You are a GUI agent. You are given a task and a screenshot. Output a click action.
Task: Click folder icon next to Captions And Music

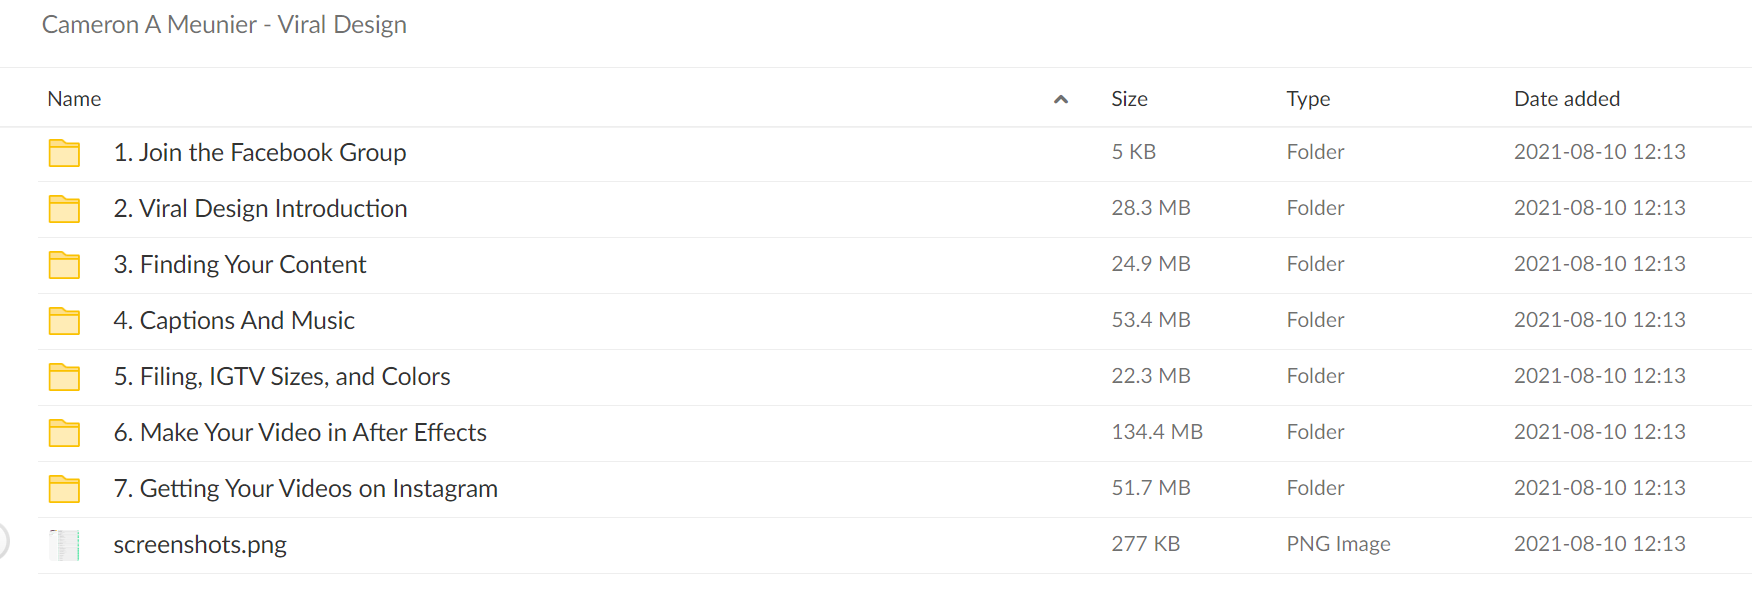[64, 321]
